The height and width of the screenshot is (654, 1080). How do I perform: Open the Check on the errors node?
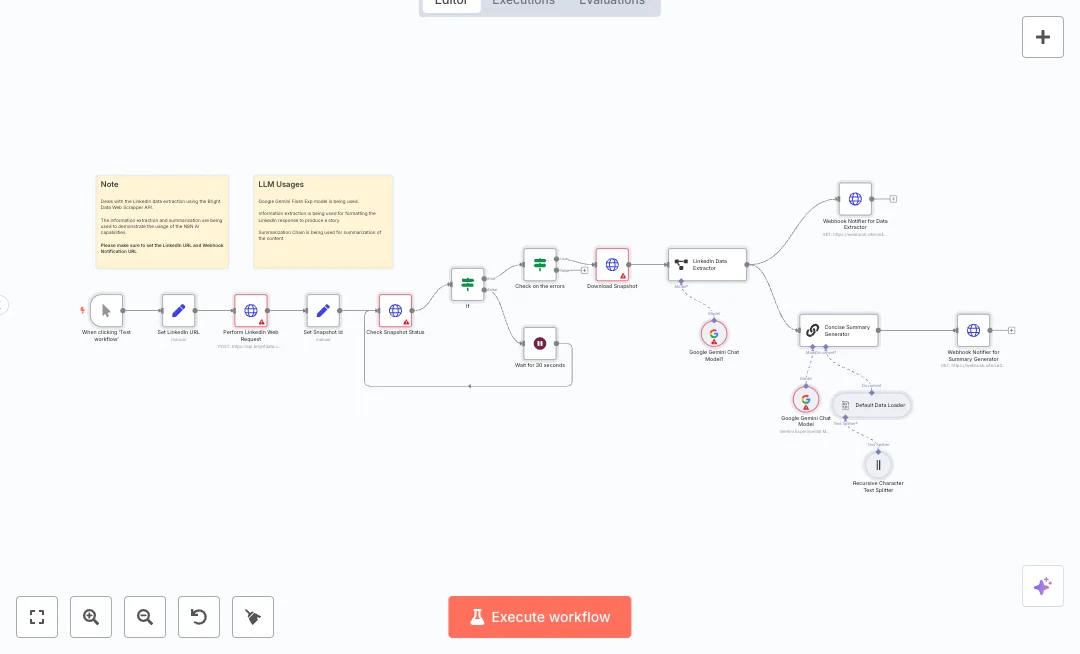click(x=540, y=265)
